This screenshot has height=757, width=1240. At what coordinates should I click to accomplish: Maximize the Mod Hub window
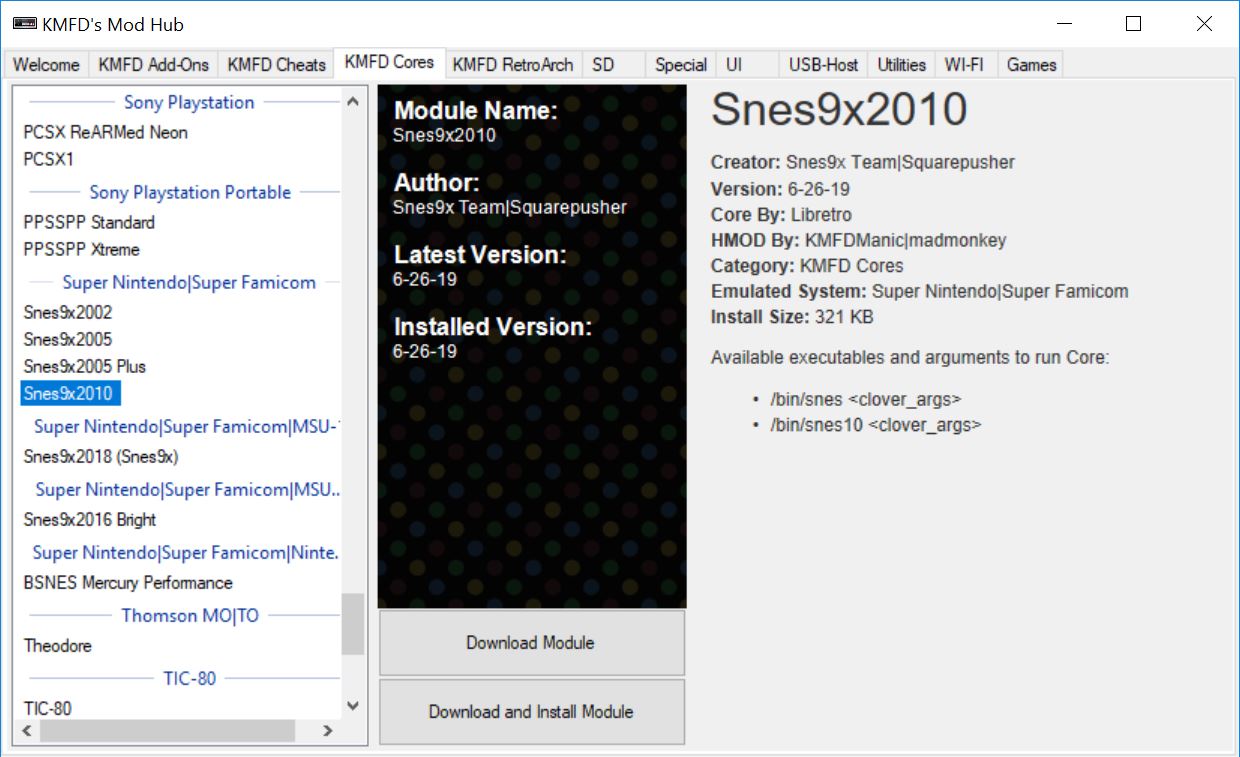[1133, 24]
